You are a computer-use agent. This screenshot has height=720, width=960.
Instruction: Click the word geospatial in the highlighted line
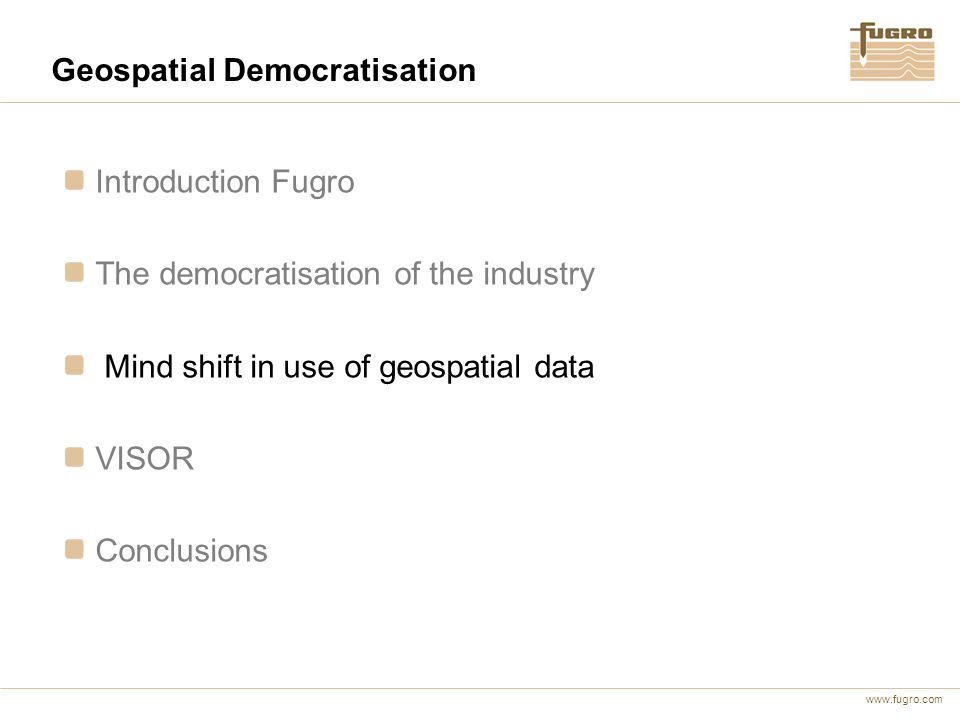tap(450, 369)
